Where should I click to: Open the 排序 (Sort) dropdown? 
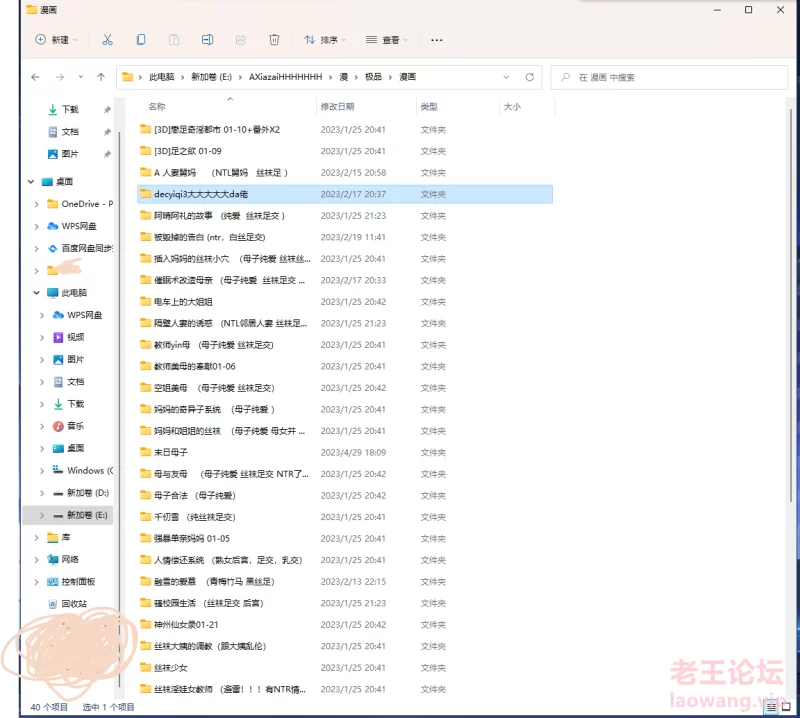[325, 40]
